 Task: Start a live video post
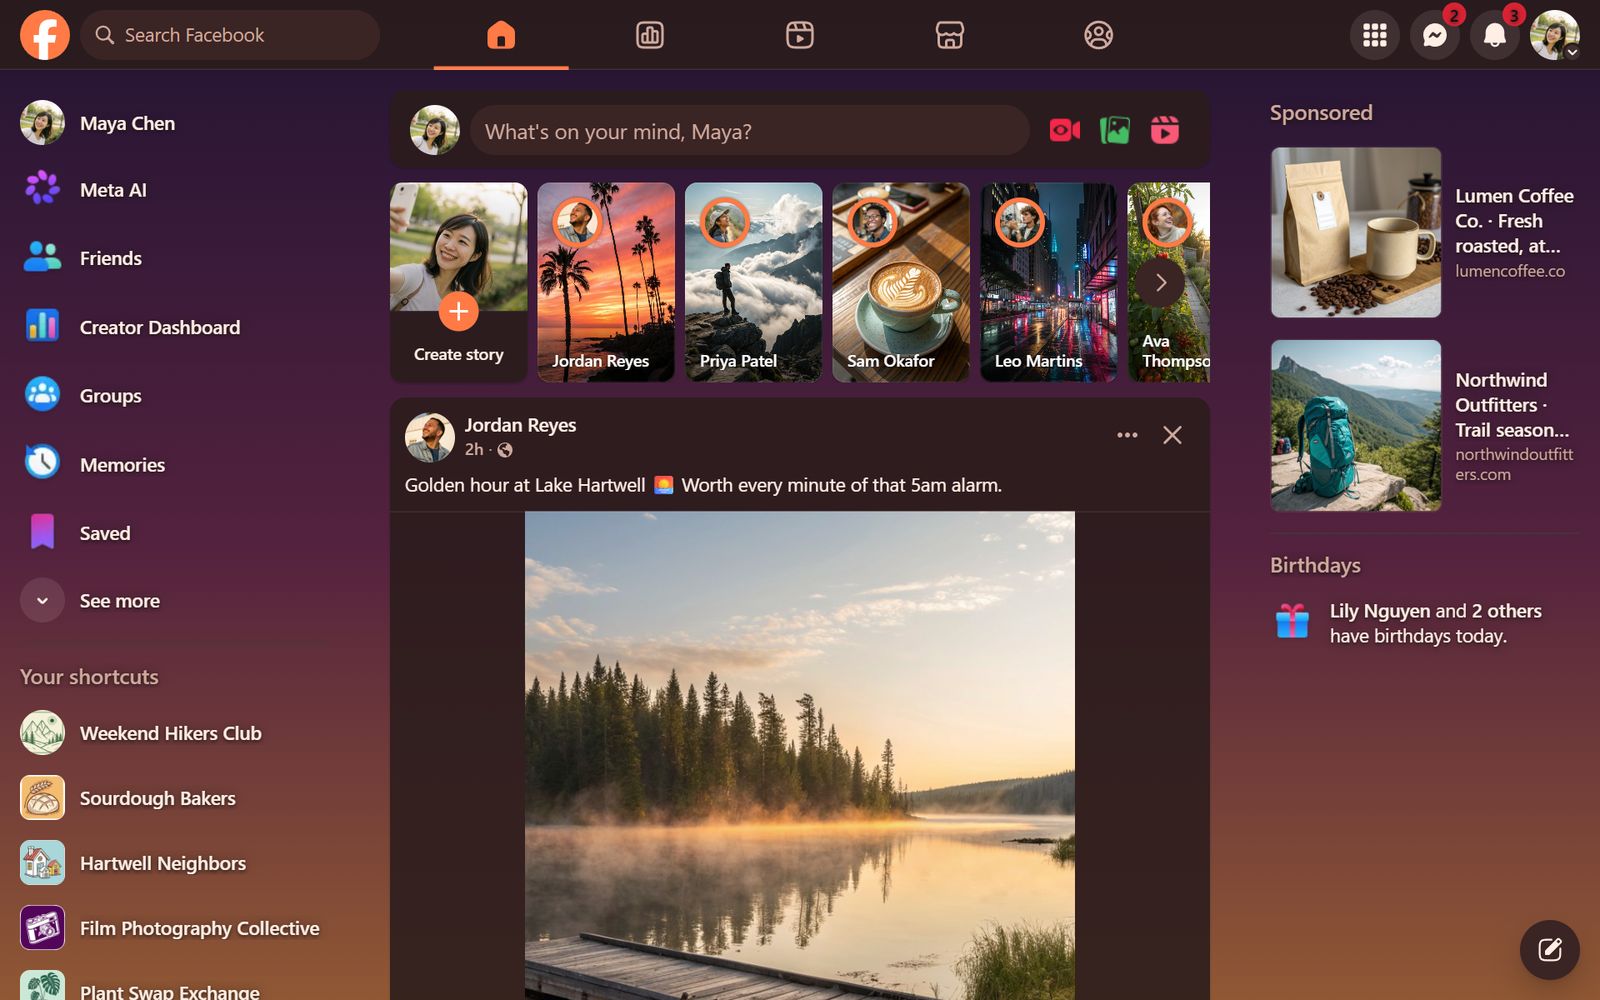[x=1065, y=130]
